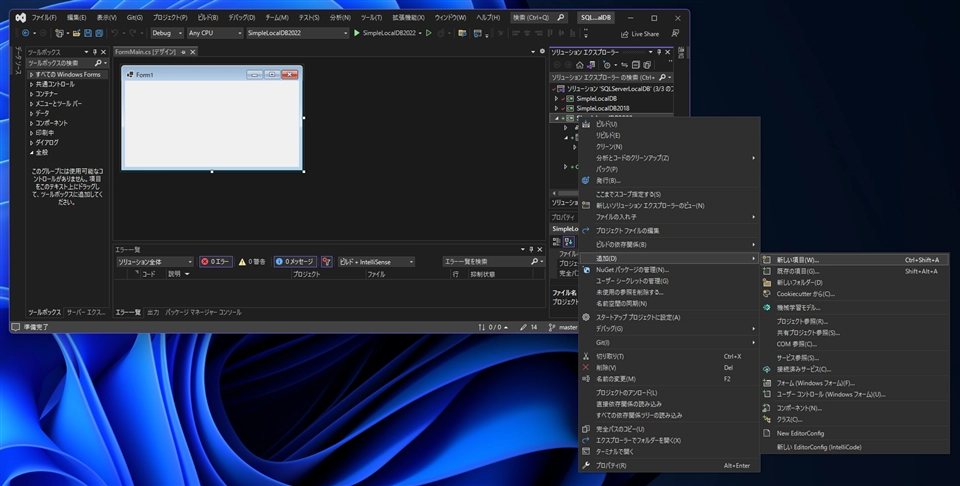Open the Any CPU platform dropdown

tap(214, 33)
